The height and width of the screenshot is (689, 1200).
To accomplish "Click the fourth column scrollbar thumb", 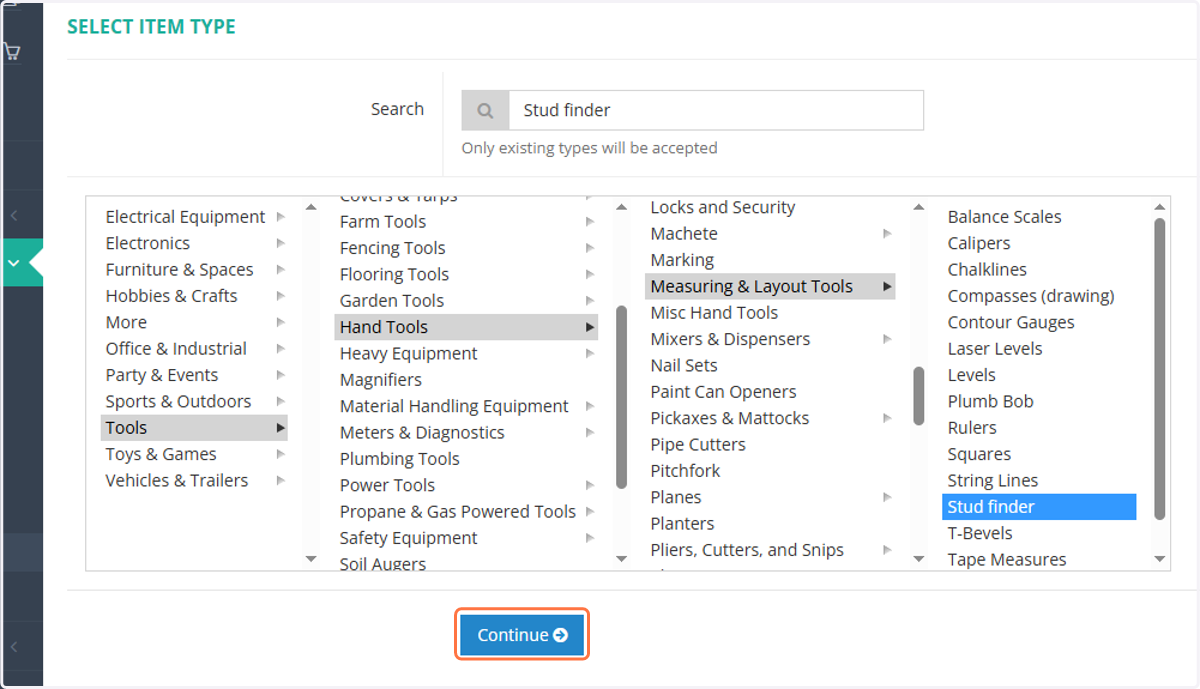I will (x=1160, y=368).
